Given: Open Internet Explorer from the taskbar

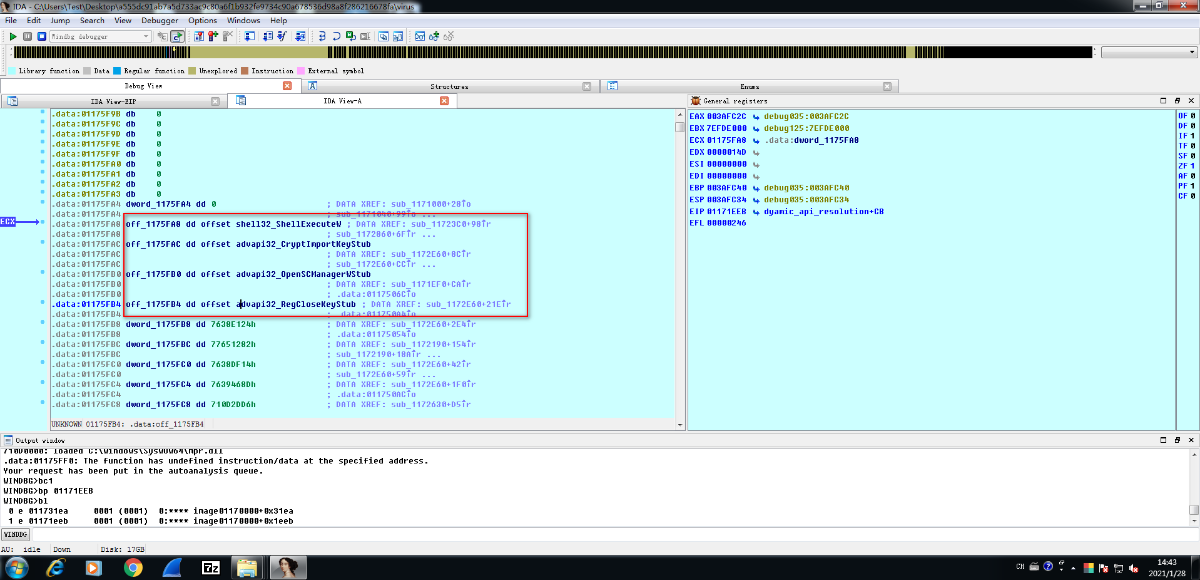Looking at the screenshot, I should pos(54,567).
